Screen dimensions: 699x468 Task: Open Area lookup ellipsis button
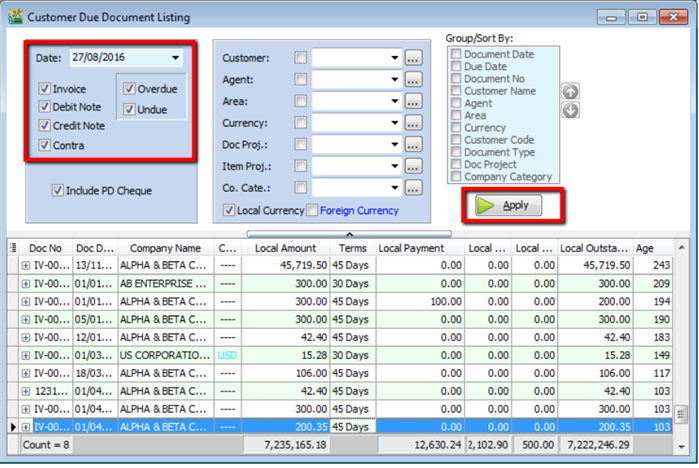coord(414,101)
